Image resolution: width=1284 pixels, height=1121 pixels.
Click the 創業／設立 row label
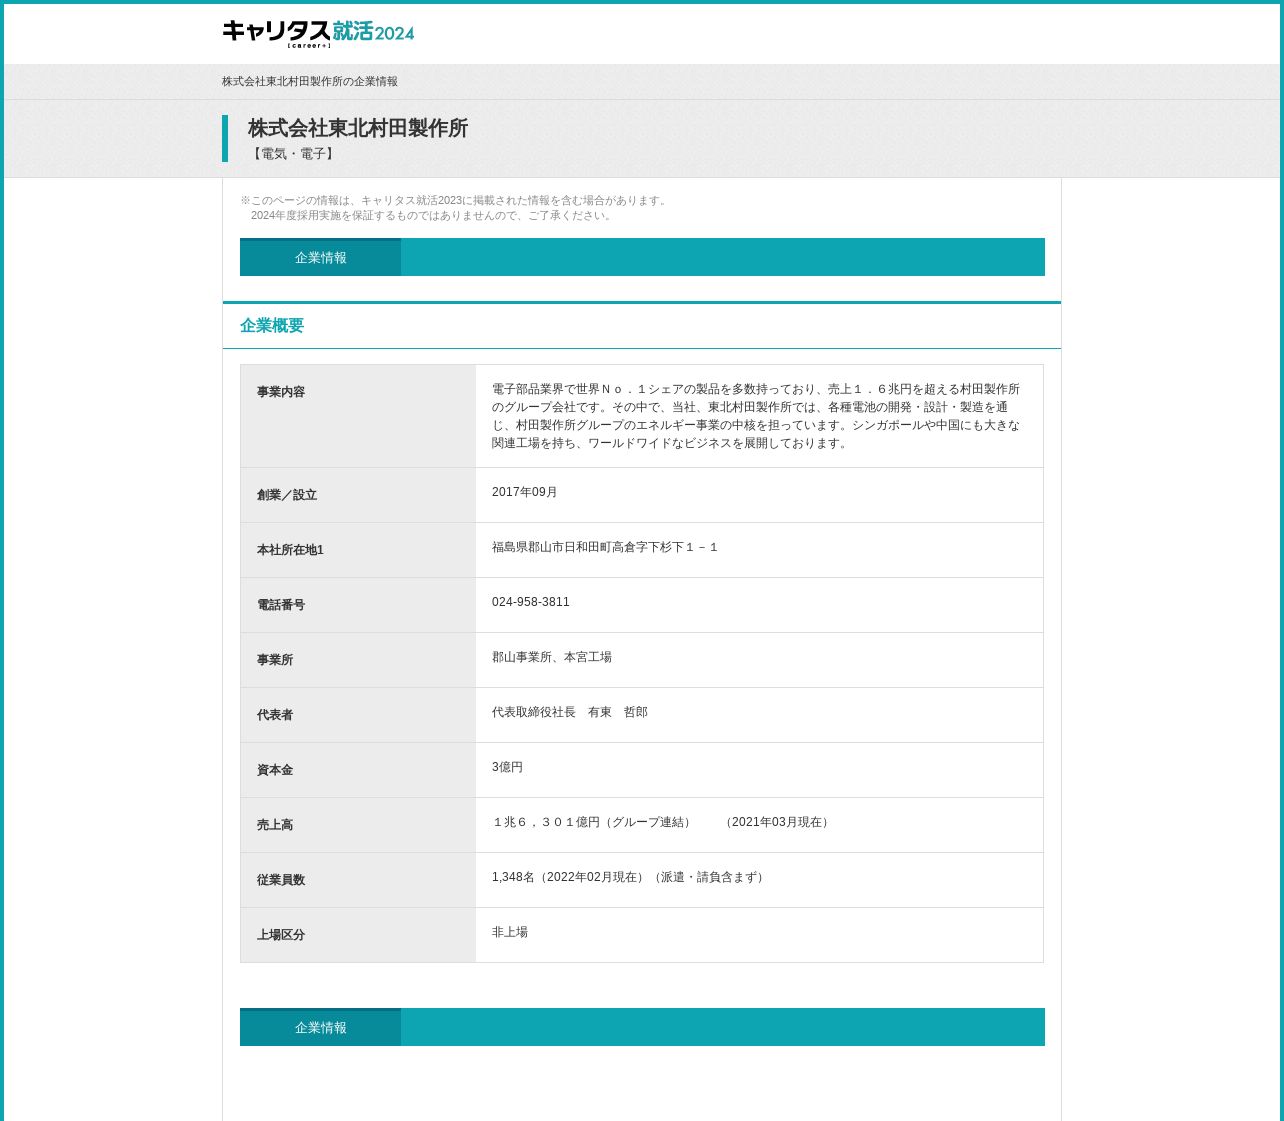point(287,495)
